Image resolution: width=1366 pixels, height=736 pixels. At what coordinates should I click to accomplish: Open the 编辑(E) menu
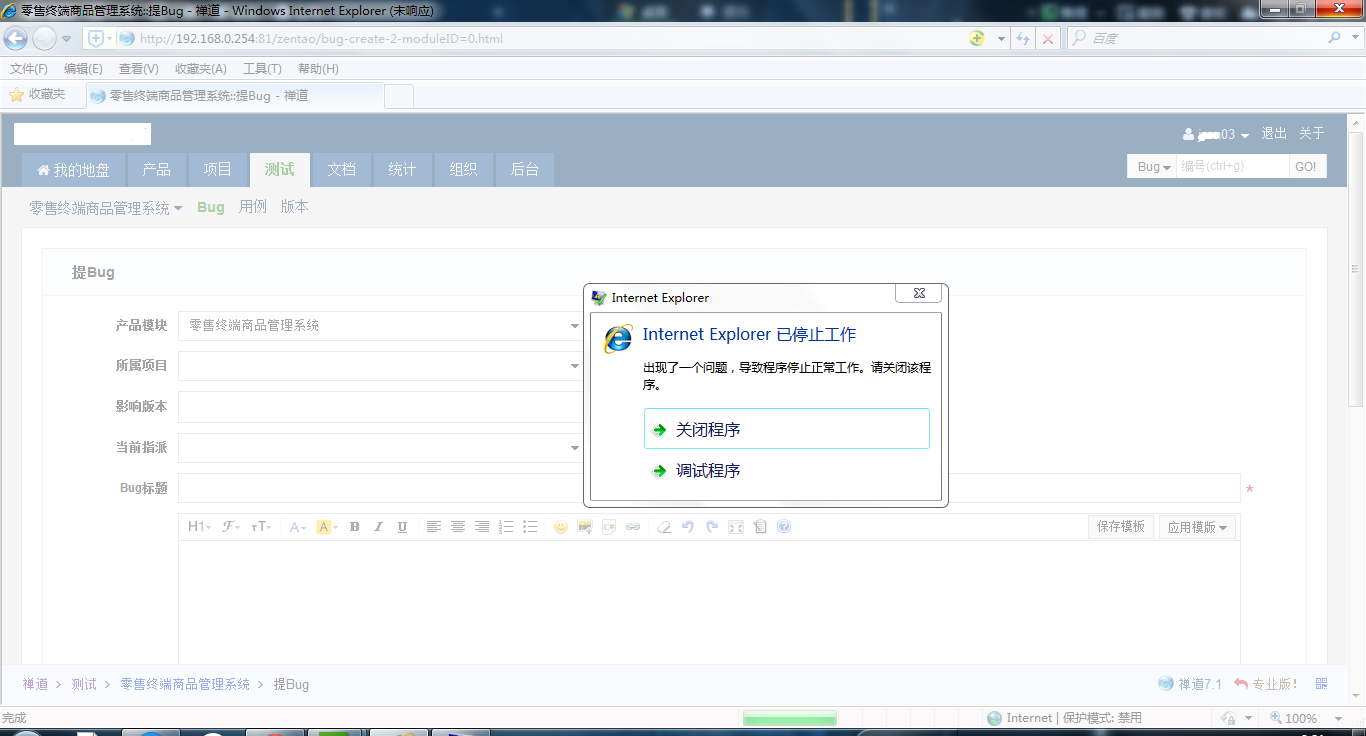83,69
